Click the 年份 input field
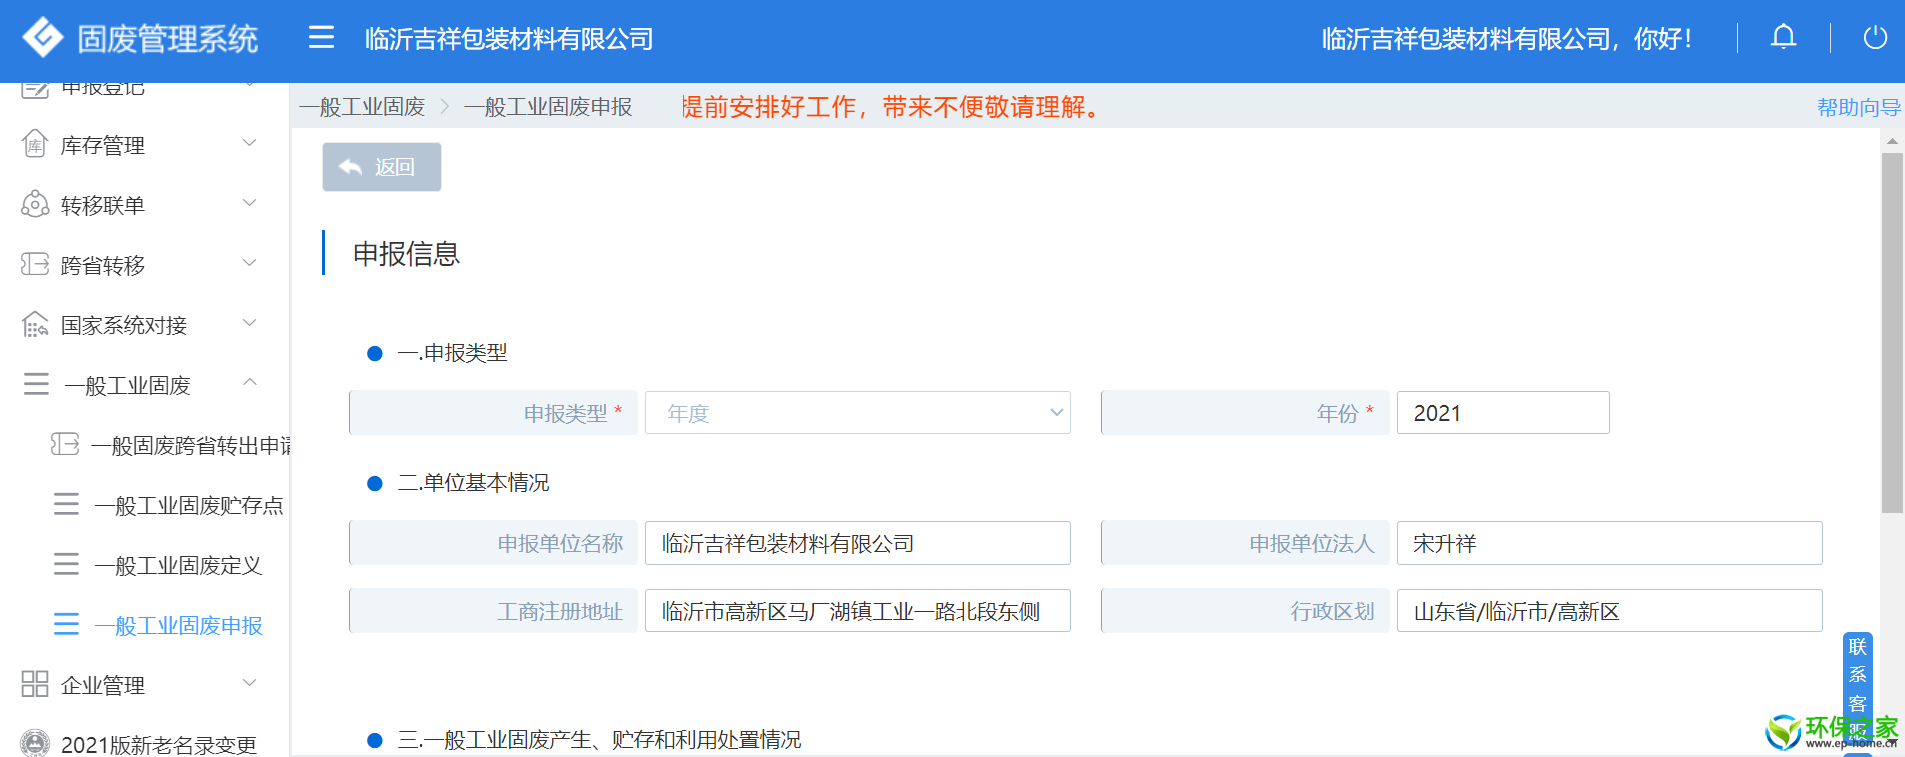The height and width of the screenshot is (757, 1905). (x=1502, y=413)
